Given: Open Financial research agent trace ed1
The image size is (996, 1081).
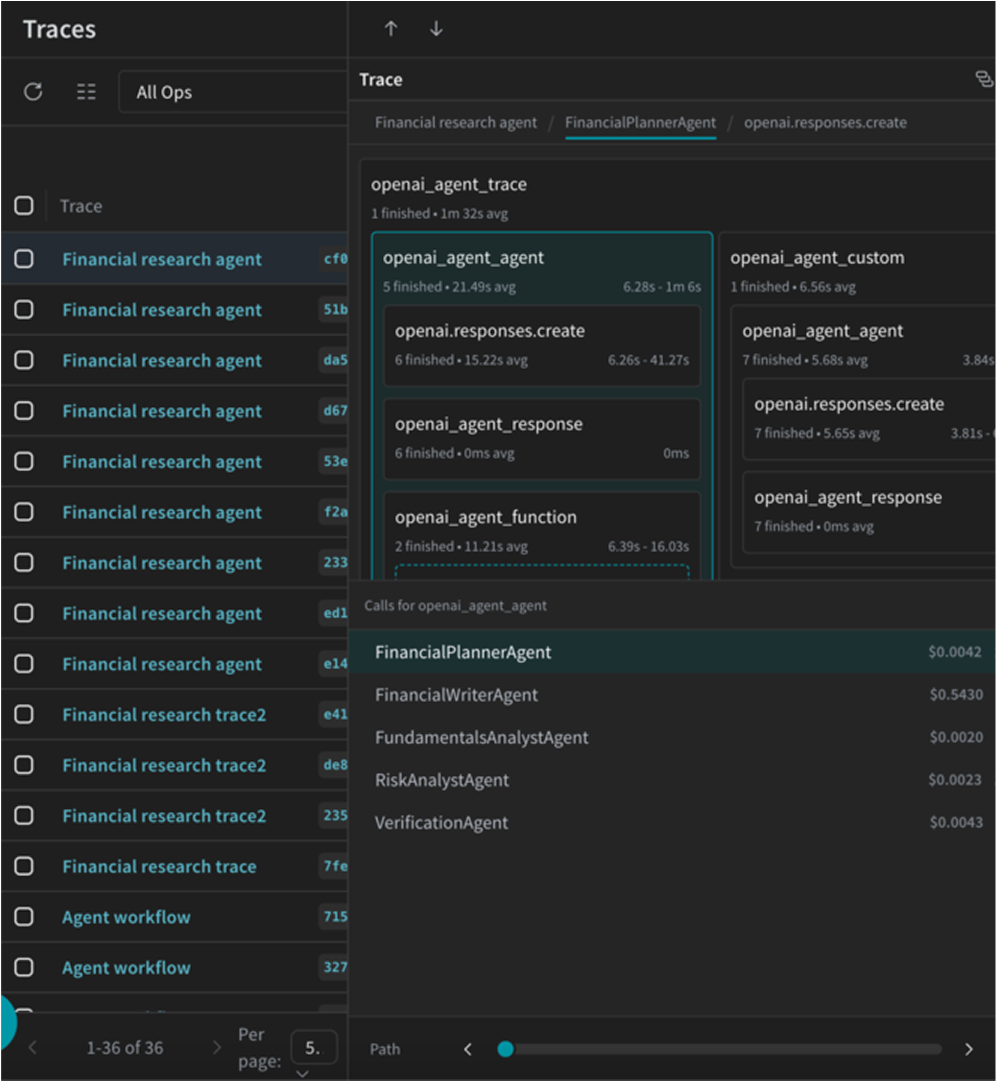Looking at the screenshot, I should click(162, 614).
